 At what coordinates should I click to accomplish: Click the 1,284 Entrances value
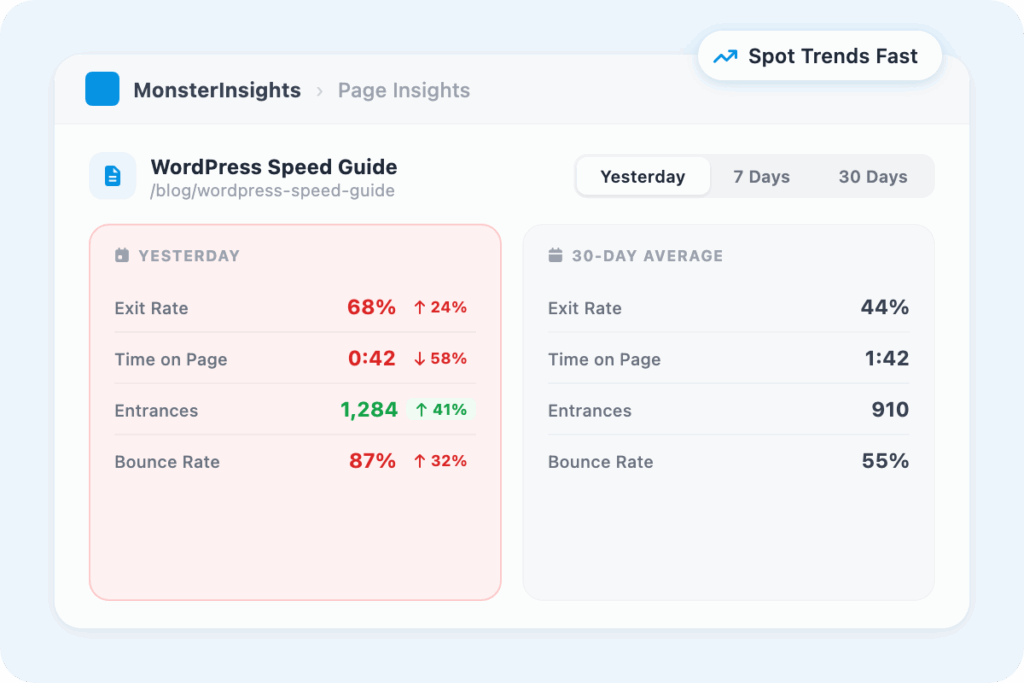369,409
